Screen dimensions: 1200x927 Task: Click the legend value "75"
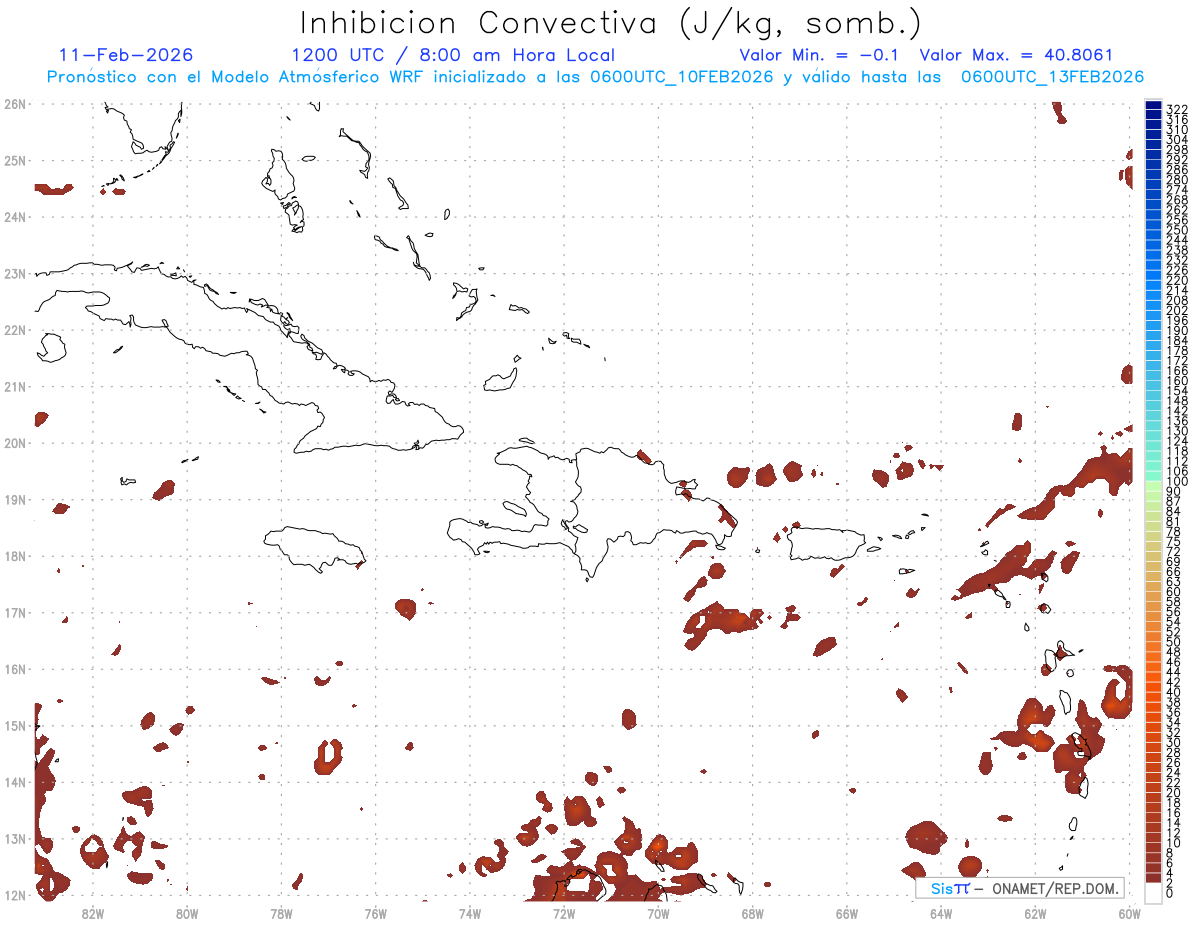(x=1174, y=542)
